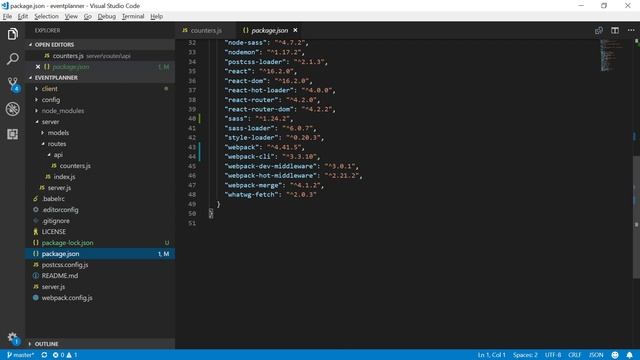Switch to the counters.js editor tab
The image size is (640, 360).
[x=206, y=31]
